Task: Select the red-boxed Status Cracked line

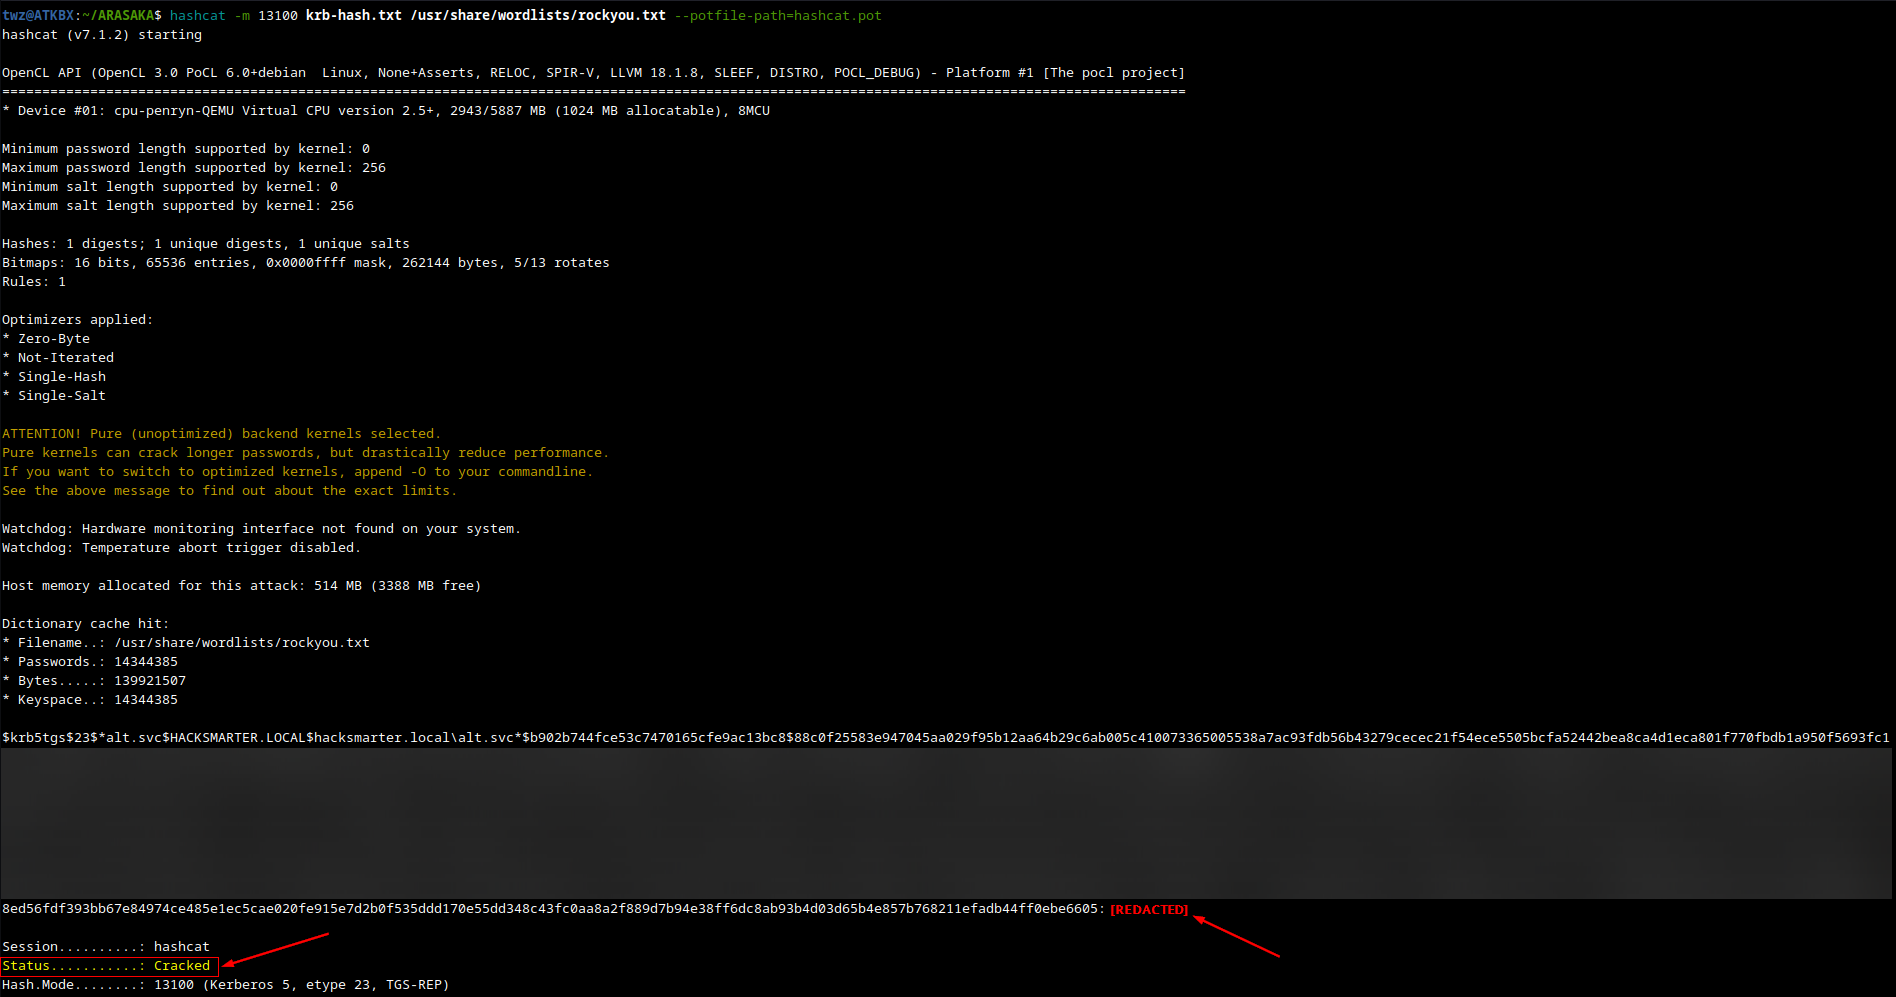Action: tap(108, 966)
